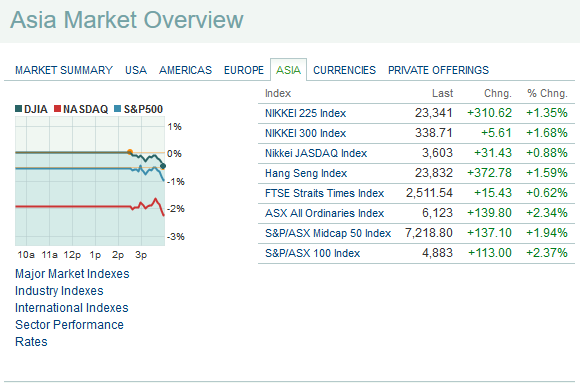The width and height of the screenshot is (580, 383).
Task: Click the NASDAQ legend label
Action: pyautogui.click(x=85, y=109)
